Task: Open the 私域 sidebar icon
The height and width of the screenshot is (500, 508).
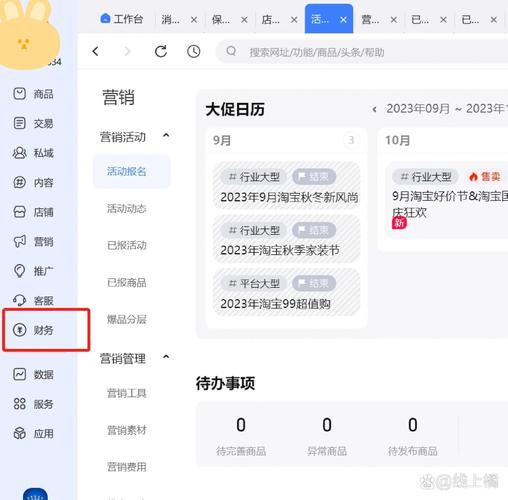Action: tap(19, 153)
